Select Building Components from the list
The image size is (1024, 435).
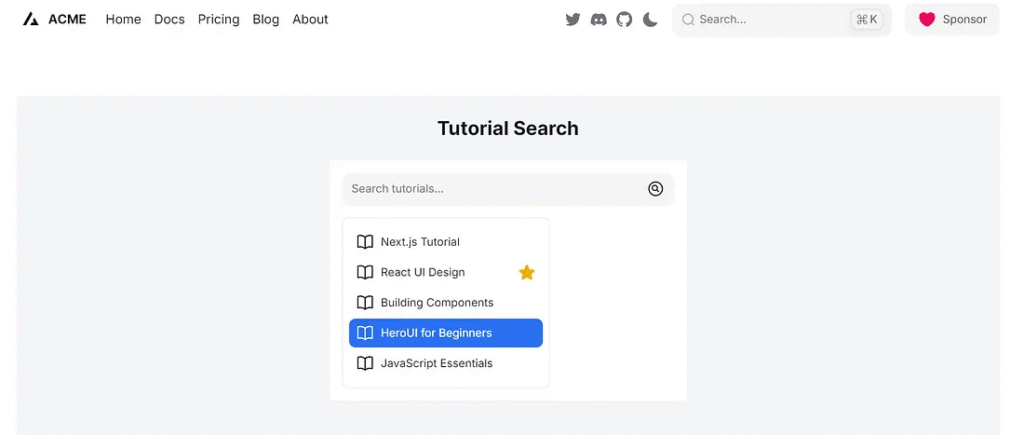pyautogui.click(x=437, y=303)
